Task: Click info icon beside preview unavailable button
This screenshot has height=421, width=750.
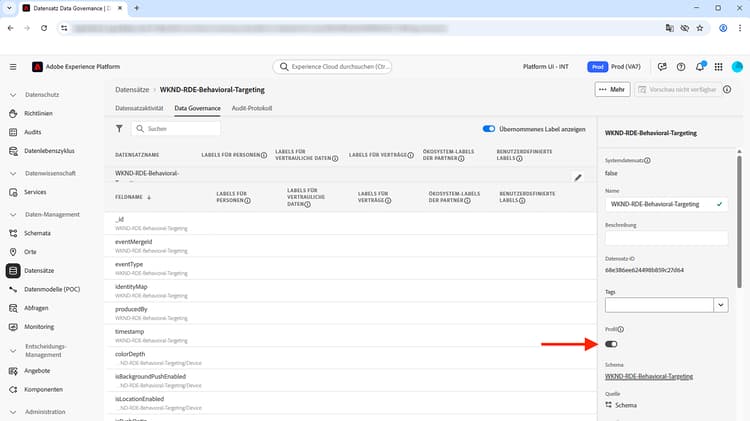Action: pos(727,89)
